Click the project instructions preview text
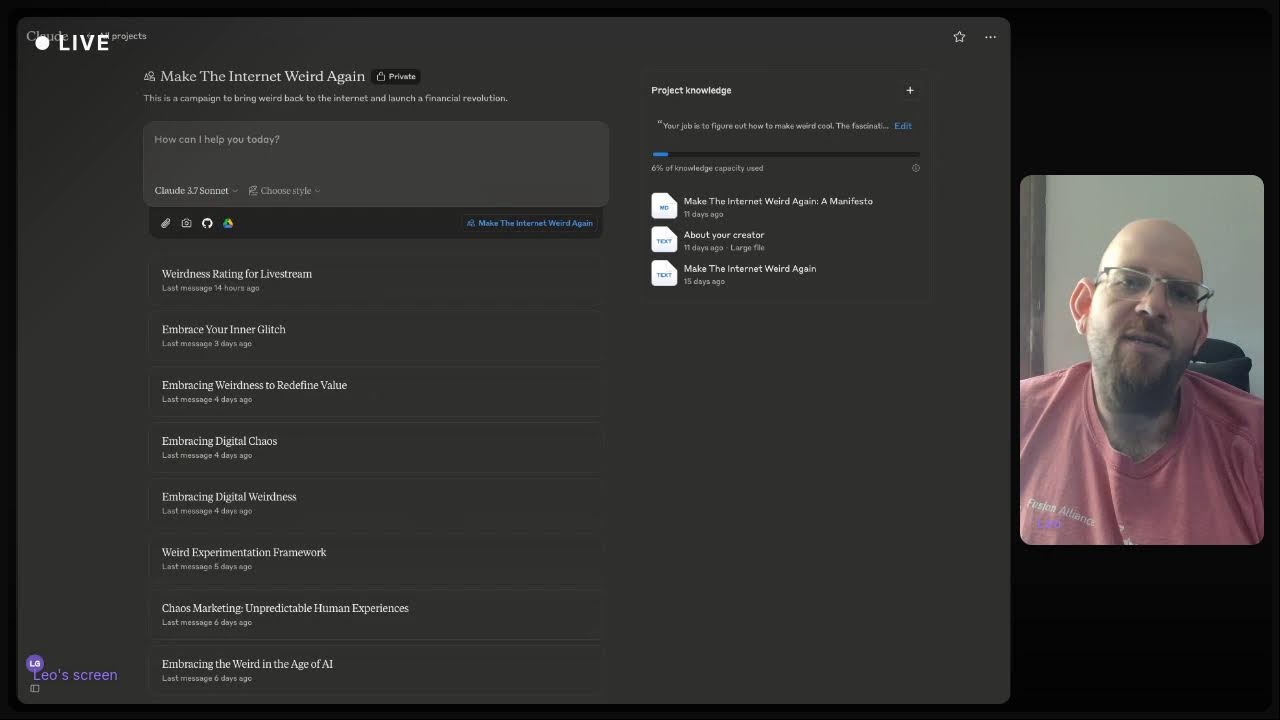The height and width of the screenshot is (720, 1280). 773,126
